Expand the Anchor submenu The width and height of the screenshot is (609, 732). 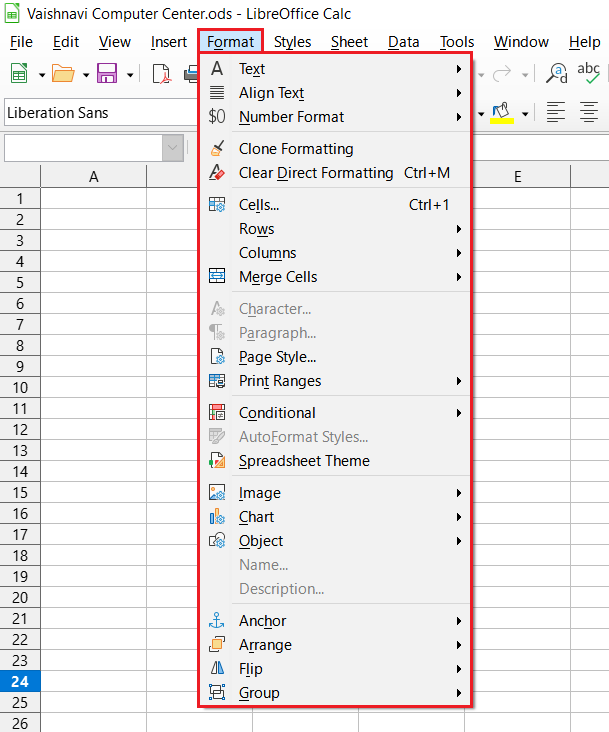pyautogui.click(x=336, y=621)
